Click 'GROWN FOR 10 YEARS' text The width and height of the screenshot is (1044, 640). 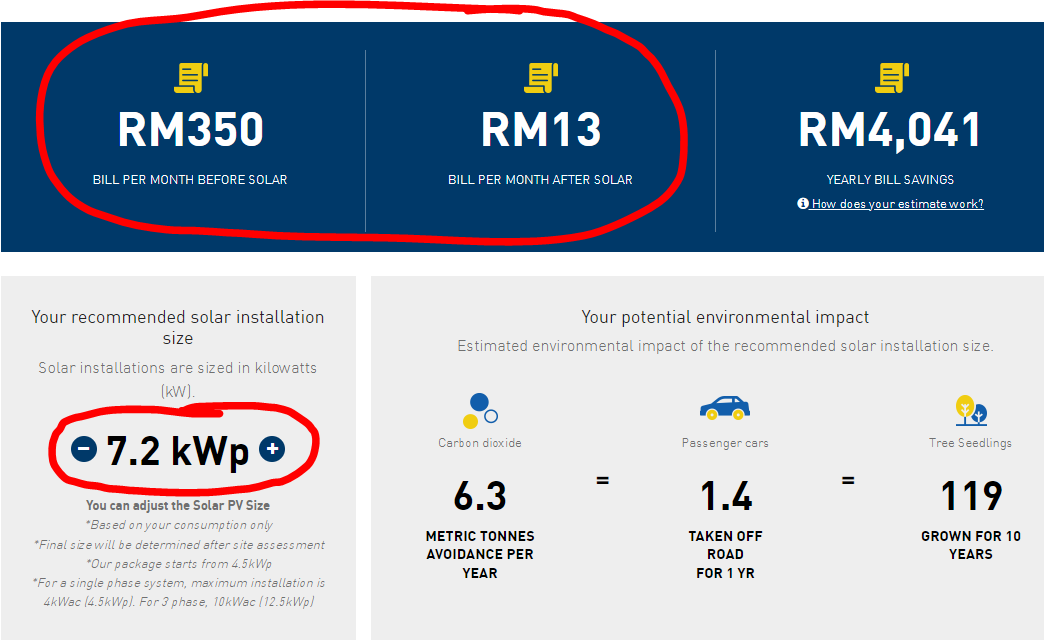pos(971,545)
